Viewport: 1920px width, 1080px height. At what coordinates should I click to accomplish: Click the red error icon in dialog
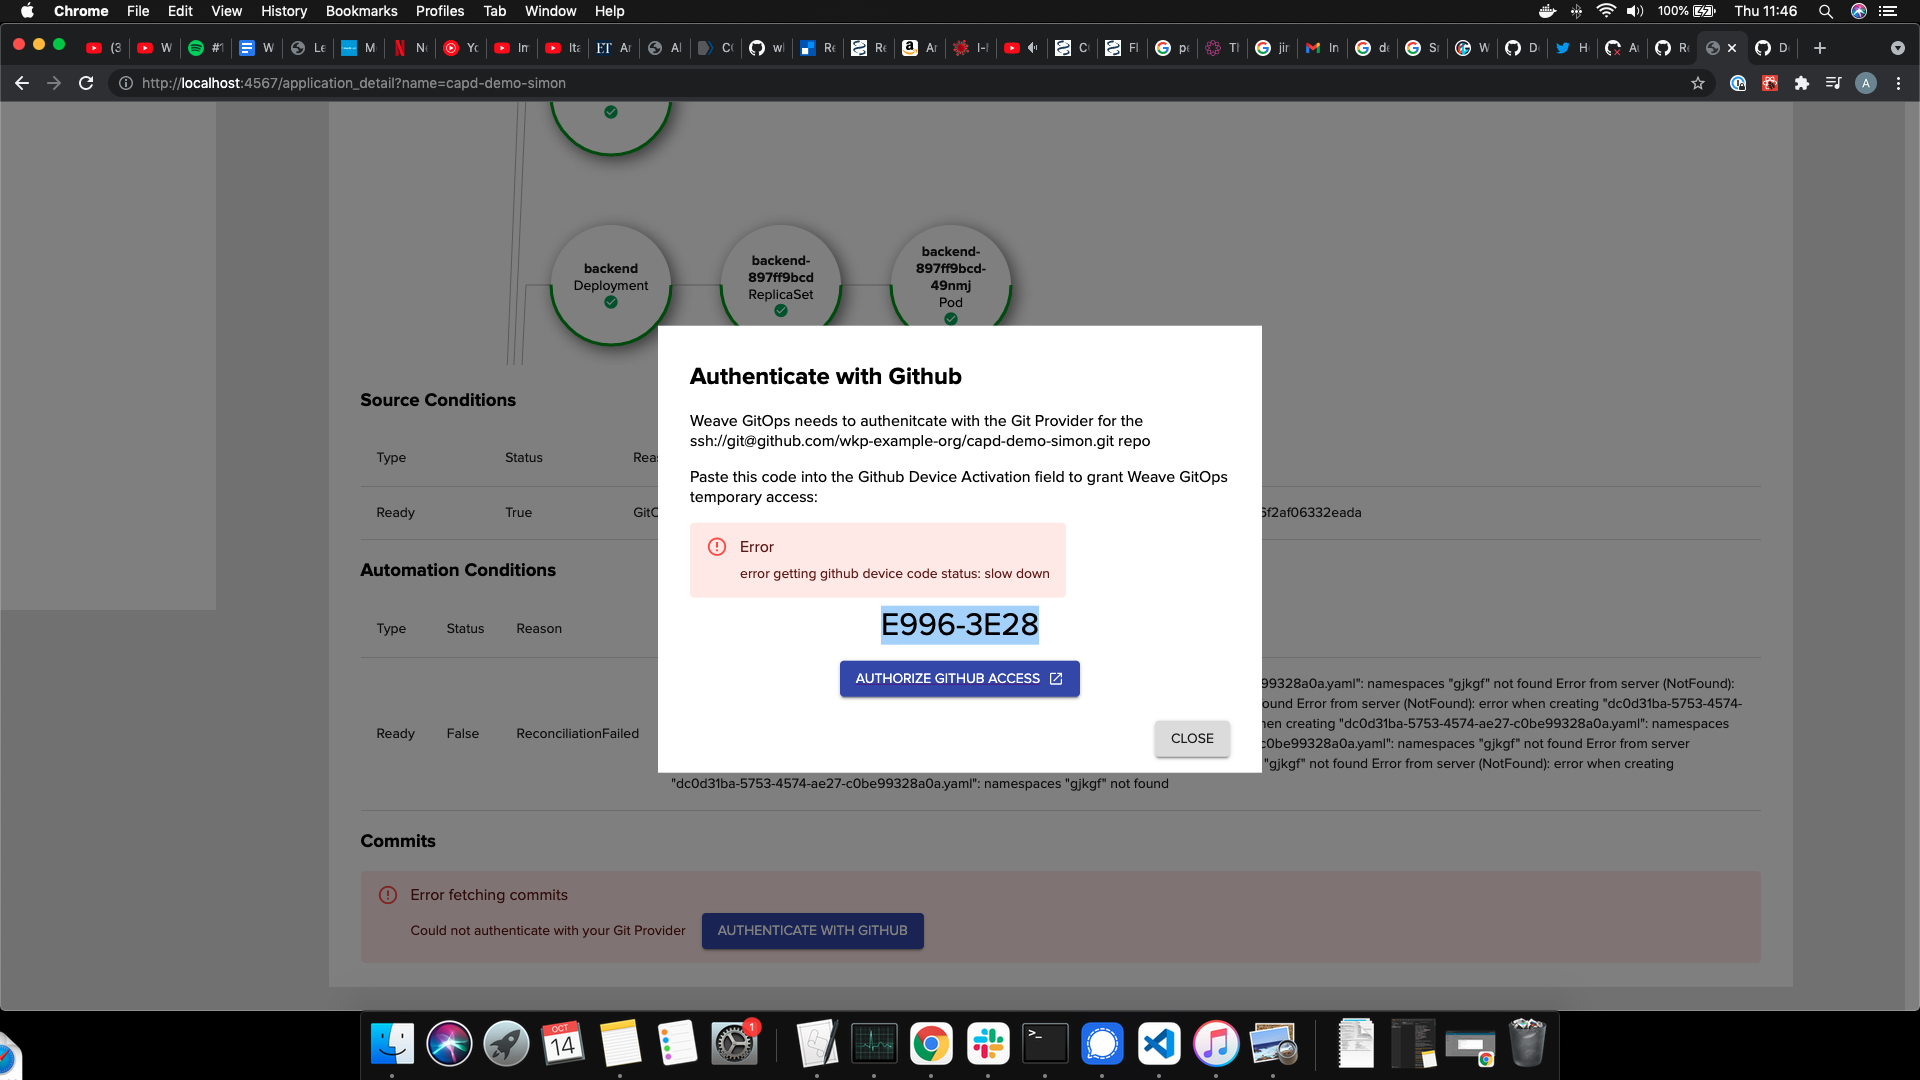(x=717, y=546)
